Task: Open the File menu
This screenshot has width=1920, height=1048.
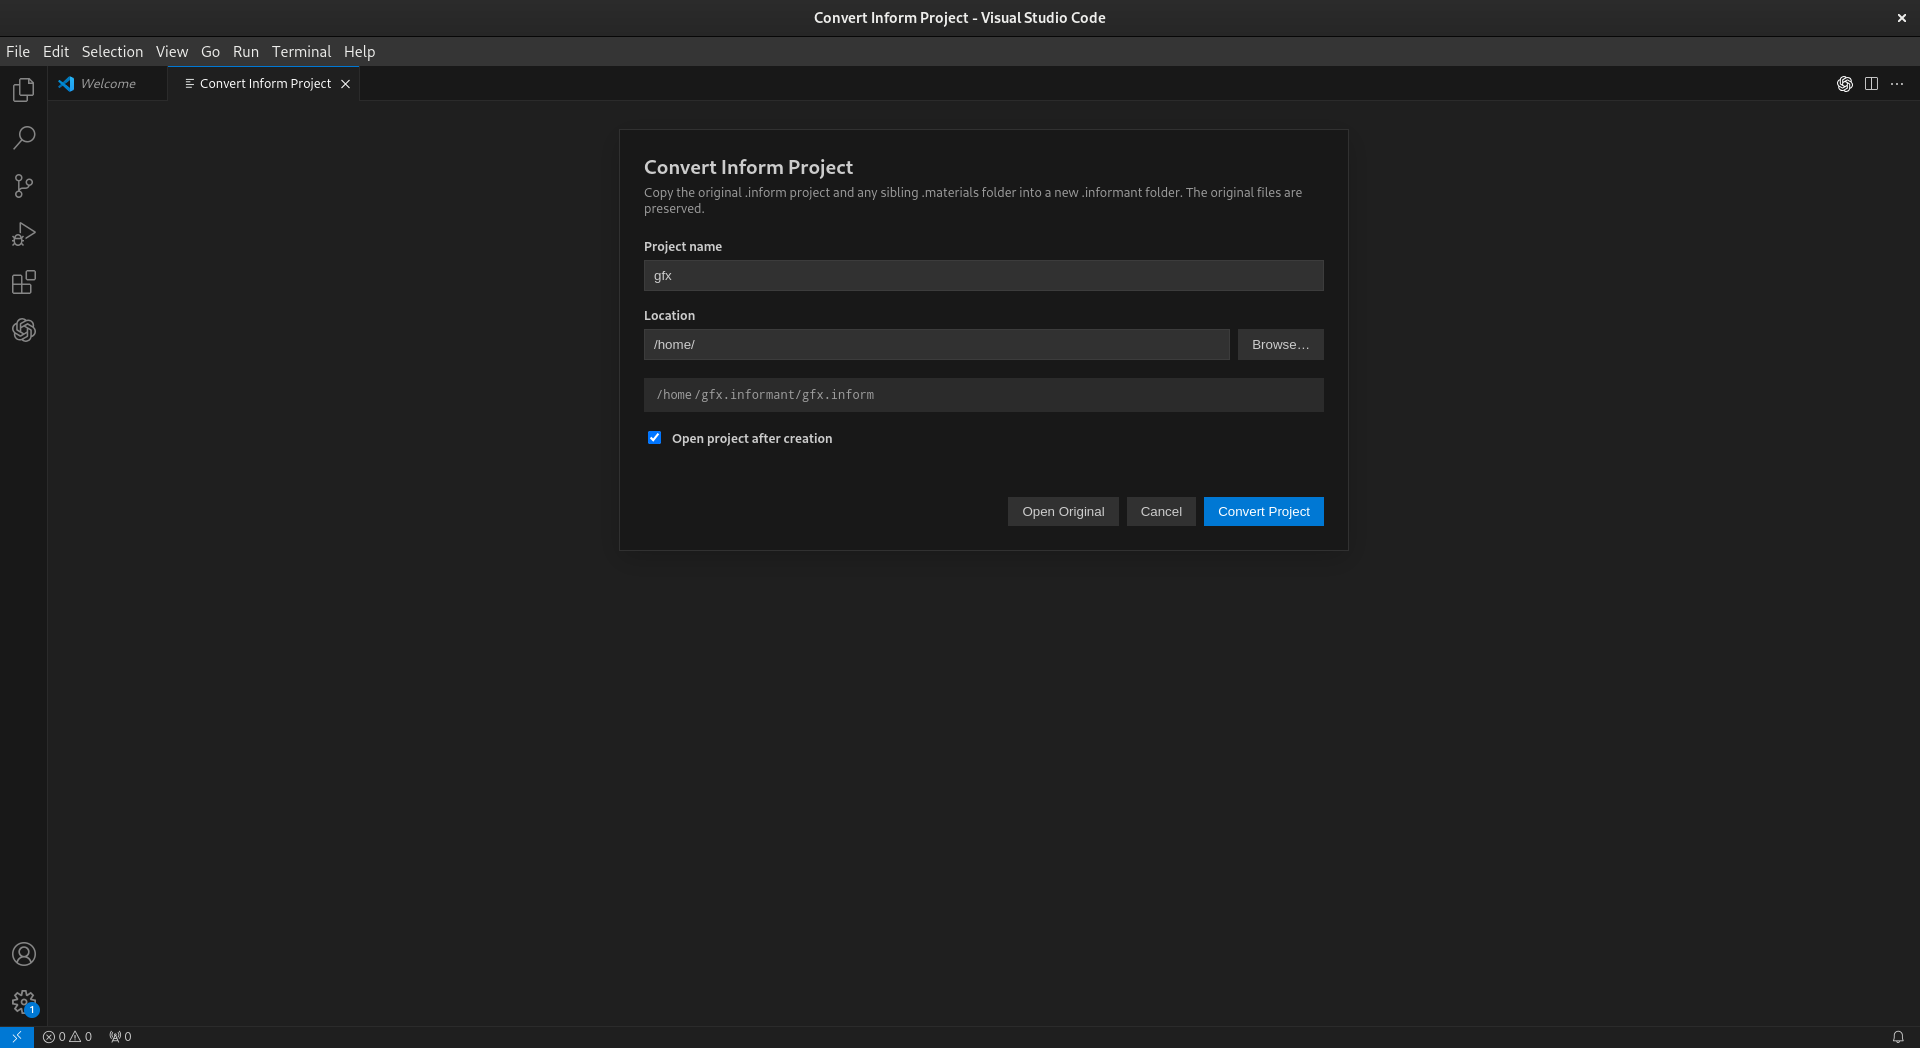Action: (18, 52)
